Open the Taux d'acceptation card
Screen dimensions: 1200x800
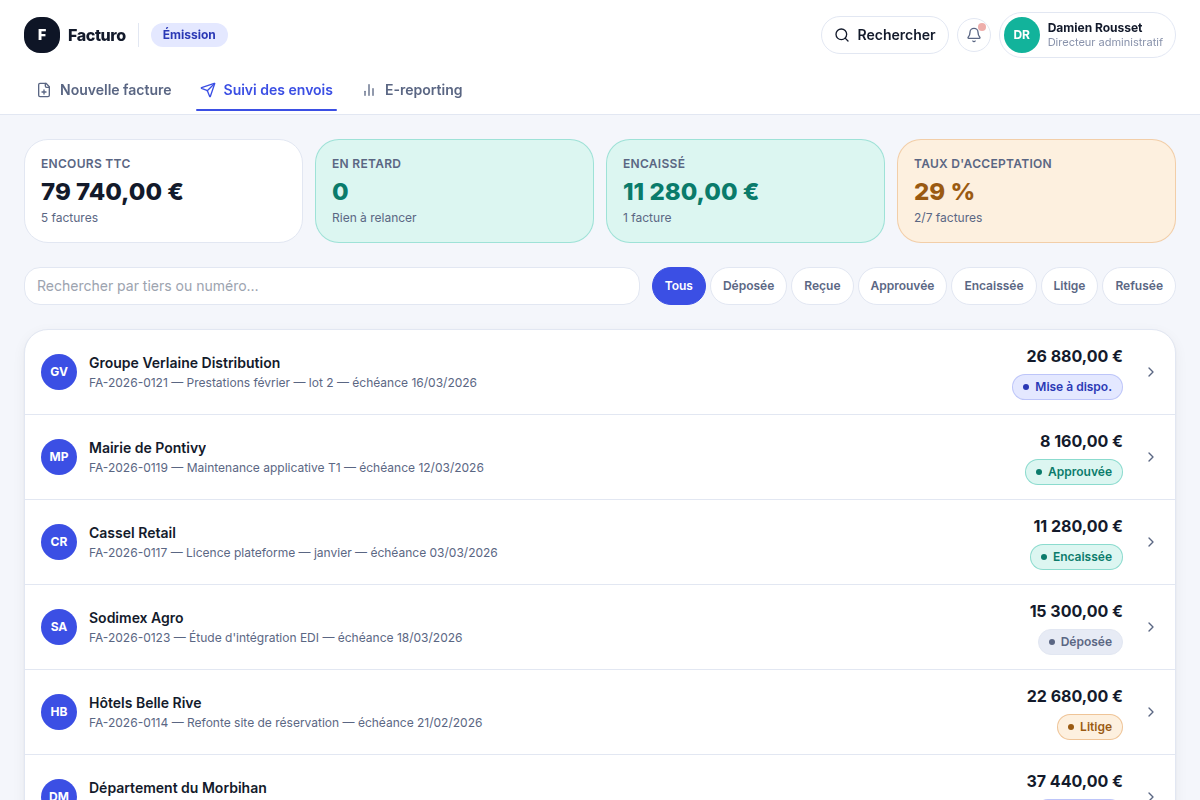tap(1036, 191)
